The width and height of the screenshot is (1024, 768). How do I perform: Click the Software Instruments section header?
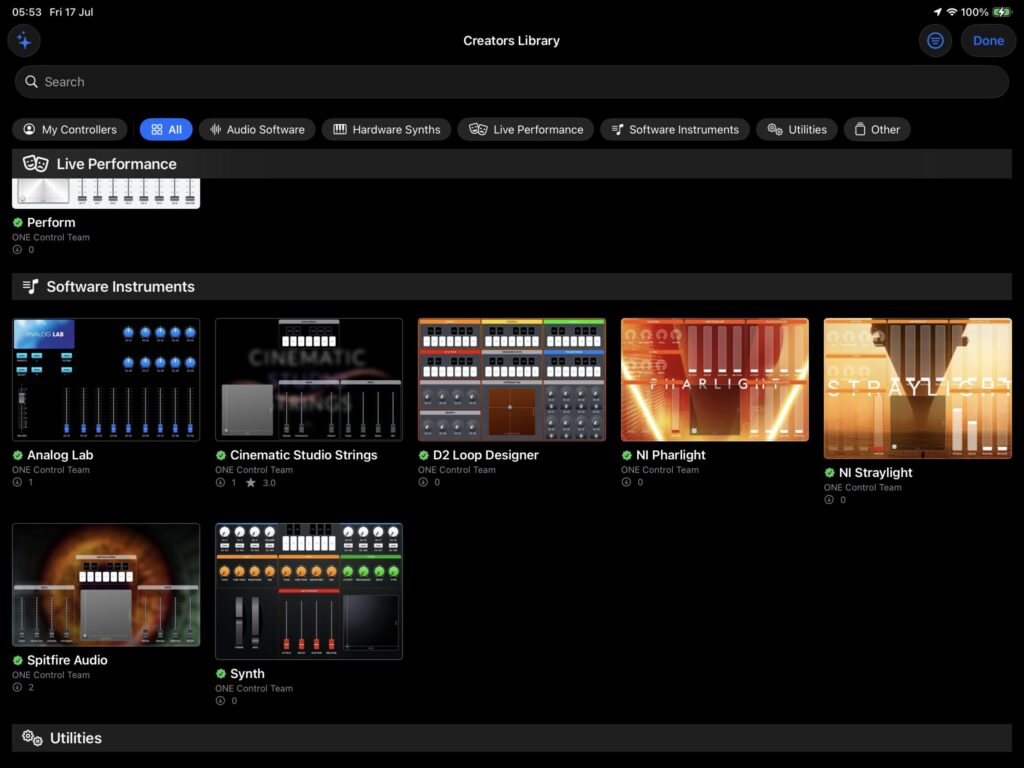(x=512, y=287)
